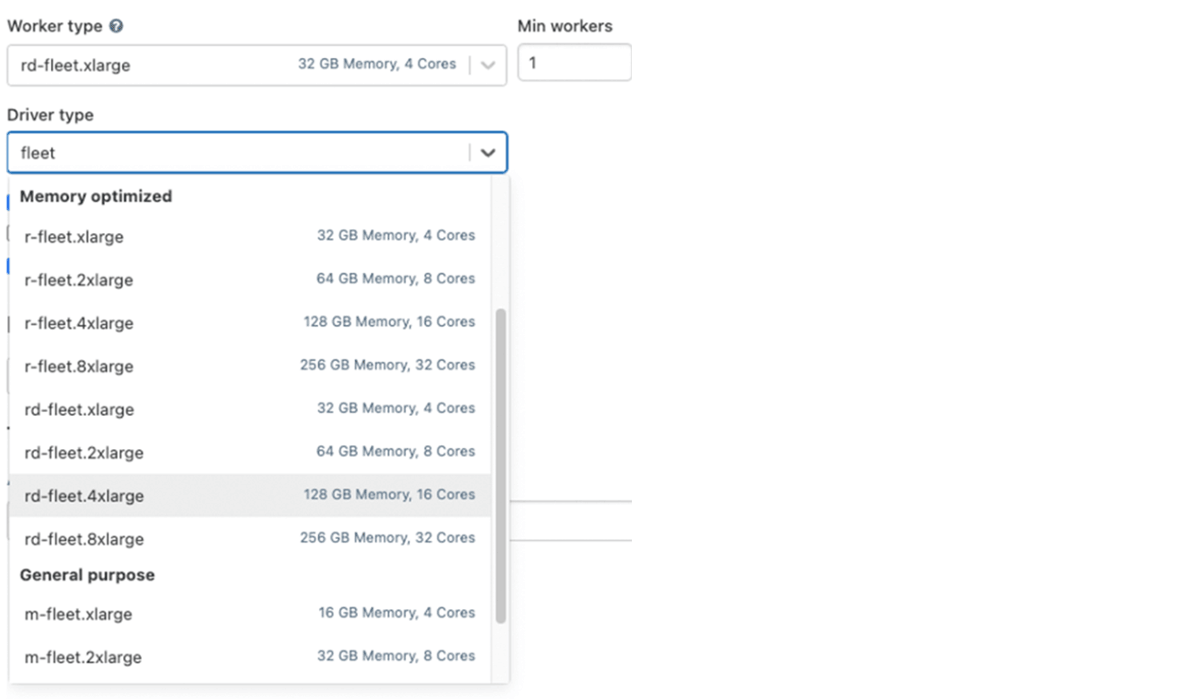This screenshot has height=700, width=1200.
Task: Collapse the Driver type dropdown chevron
Action: click(x=487, y=153)
